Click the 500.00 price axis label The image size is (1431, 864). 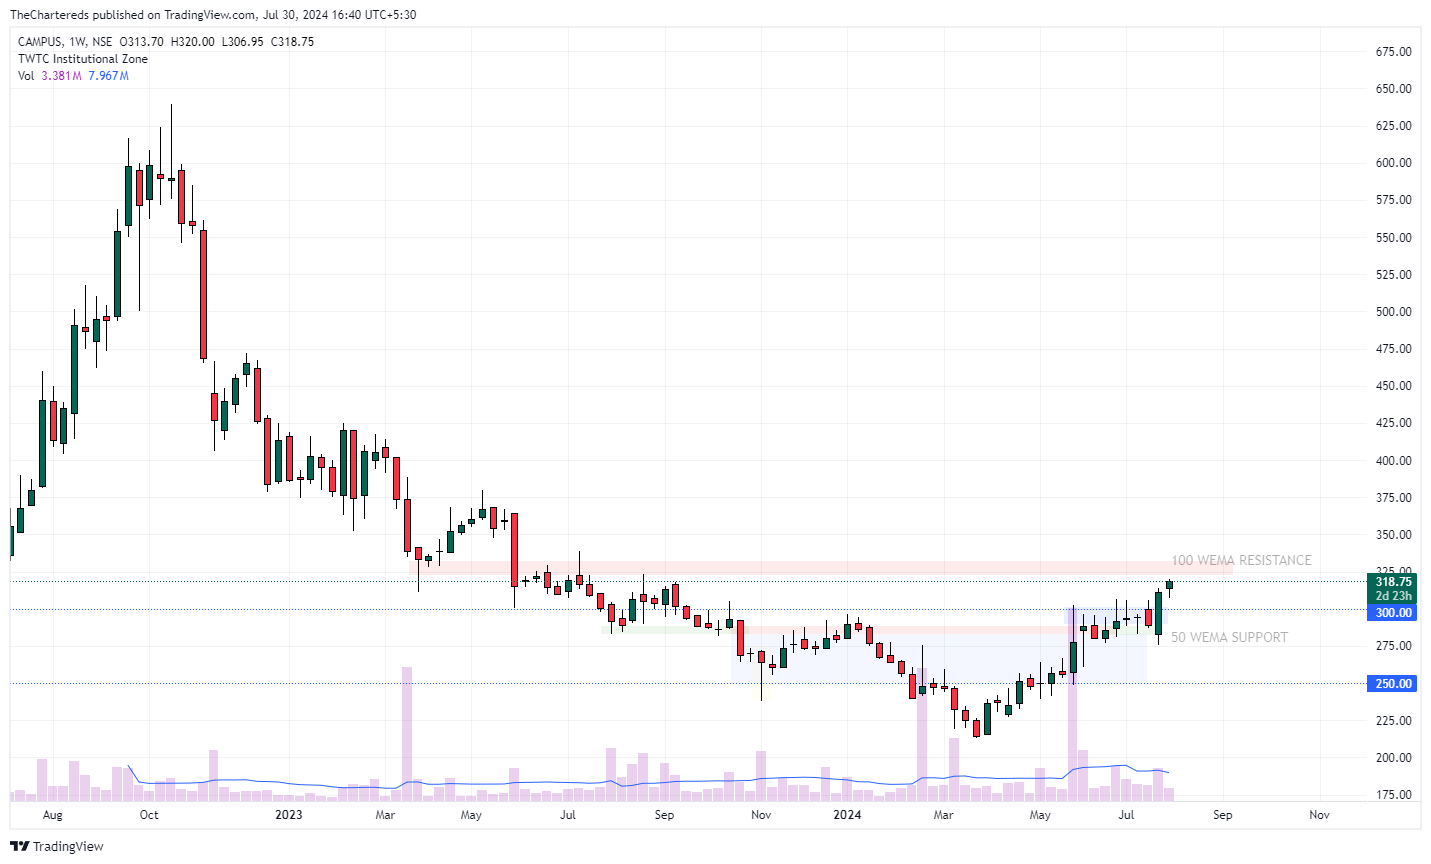click(x=1393, y=312)
